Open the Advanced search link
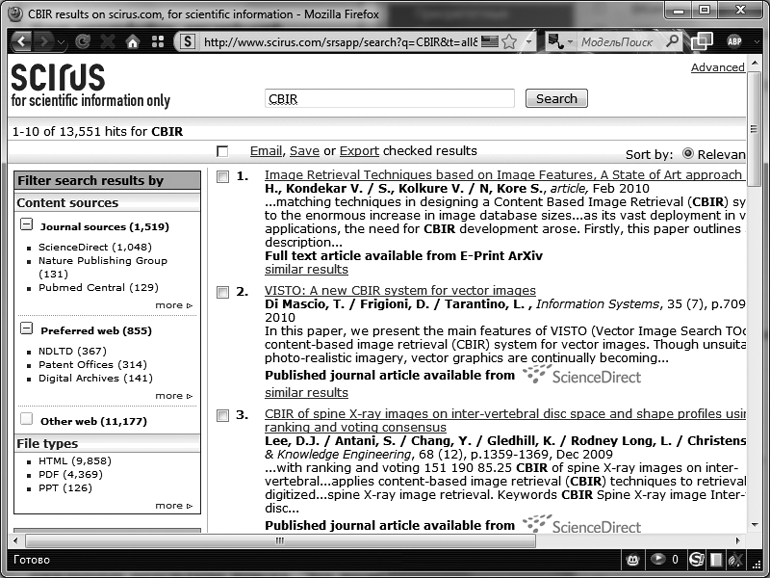This screenshot has height=578, width=770. [717, 68]
